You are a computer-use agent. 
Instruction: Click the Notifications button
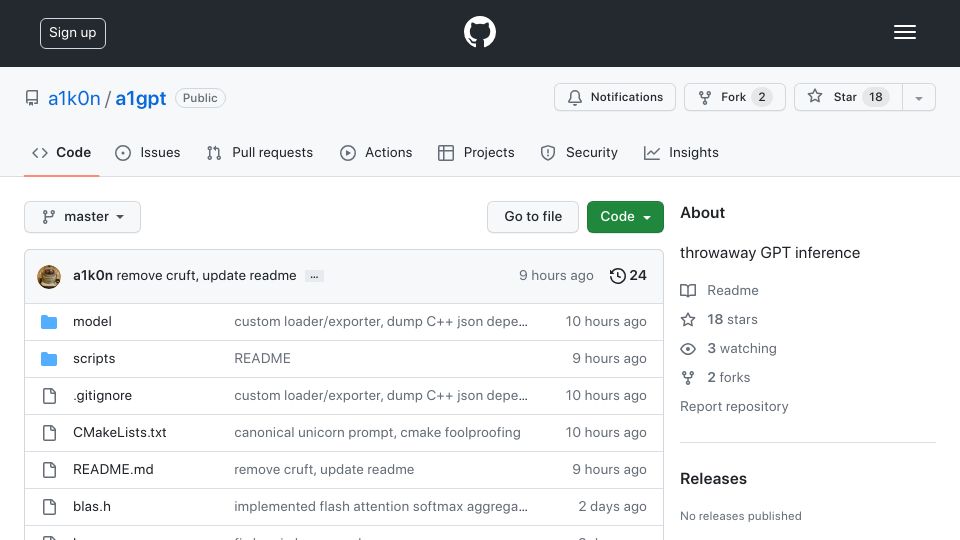[615, 97]
